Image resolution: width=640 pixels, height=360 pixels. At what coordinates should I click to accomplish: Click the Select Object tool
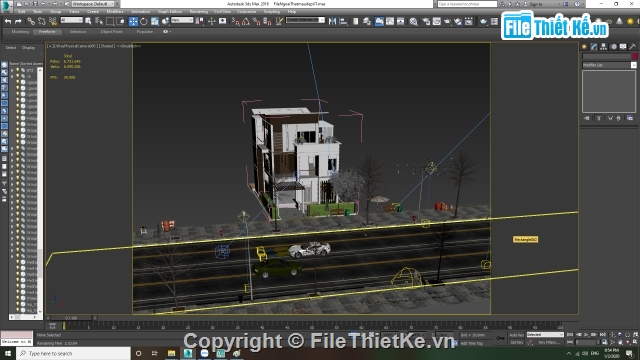click(x=89, y=21)
